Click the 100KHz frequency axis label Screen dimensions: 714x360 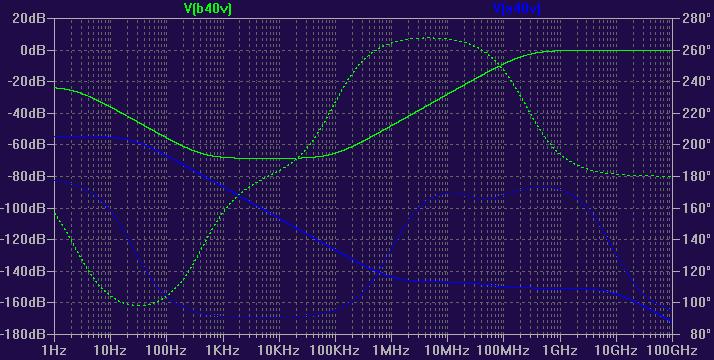[335, 350]
